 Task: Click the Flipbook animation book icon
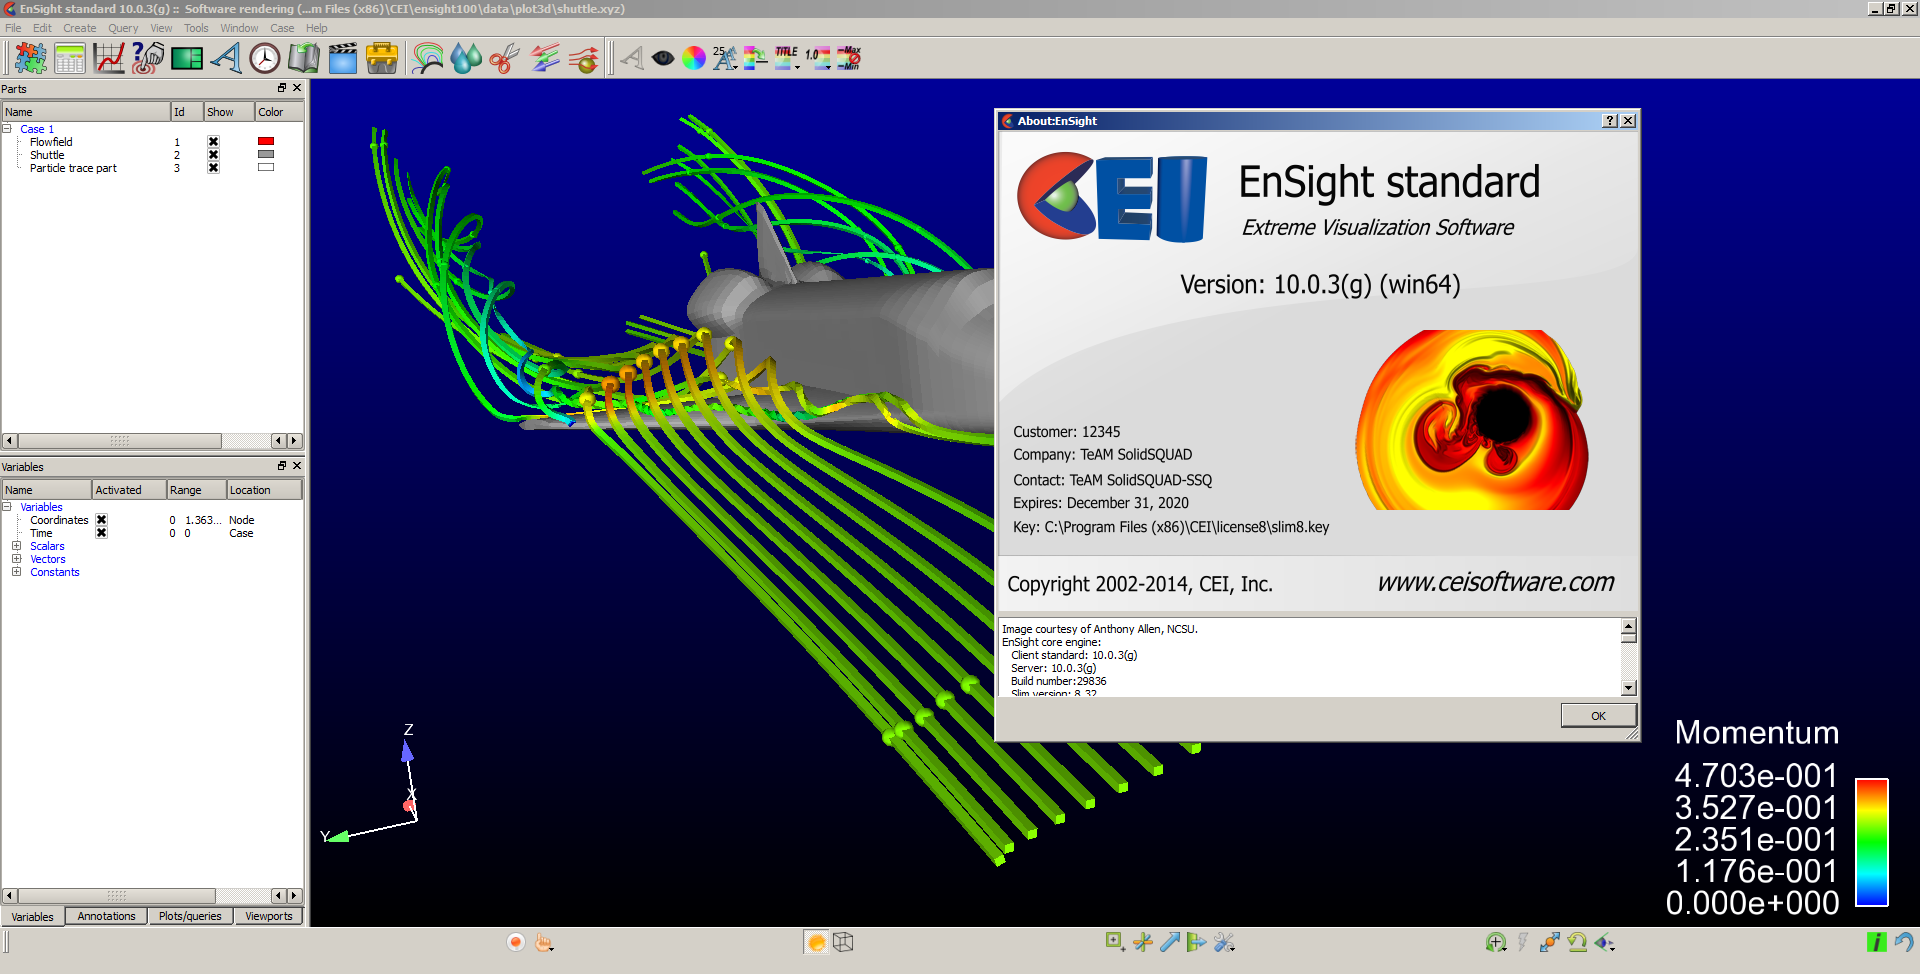(304, 58)
